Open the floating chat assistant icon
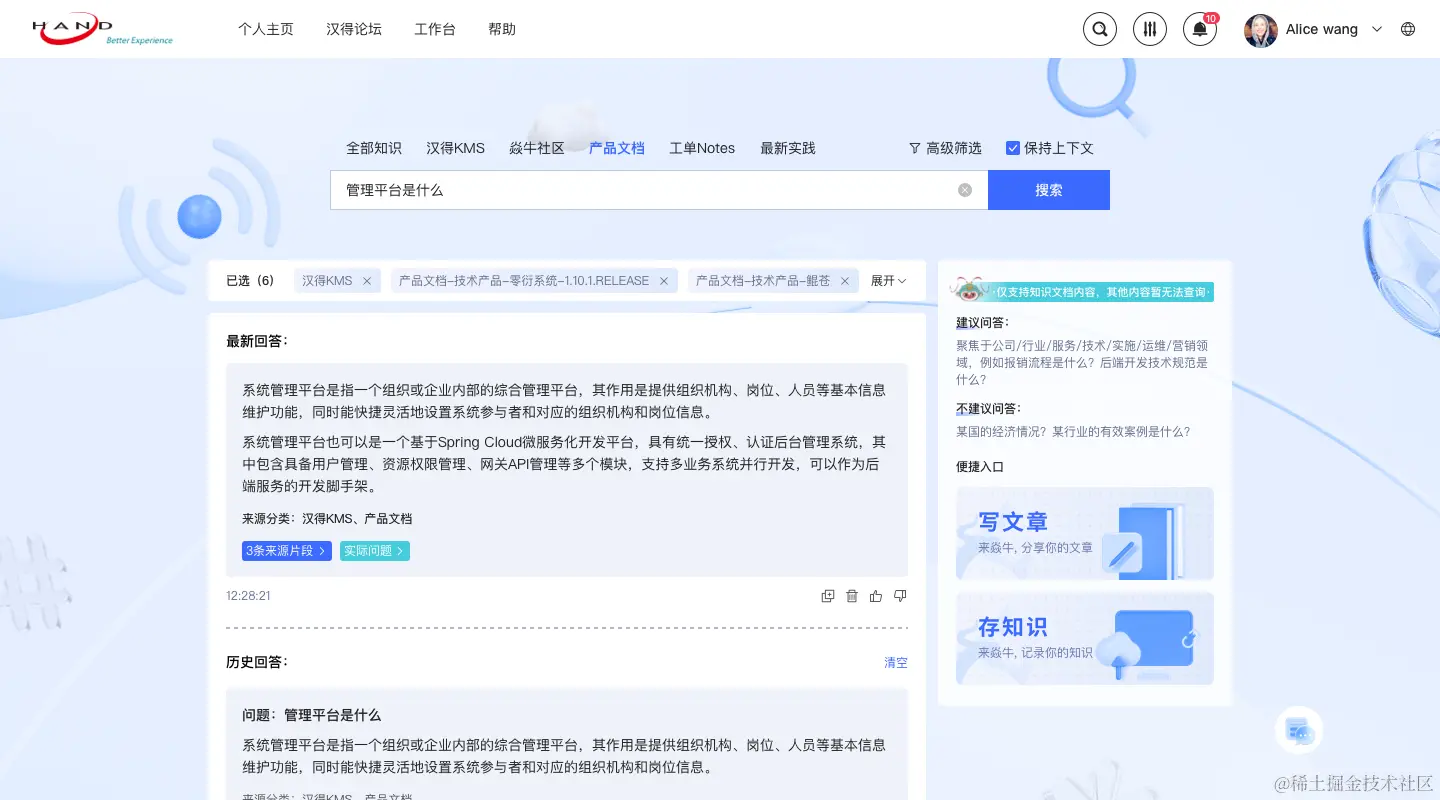 (x=1299, y=731)
